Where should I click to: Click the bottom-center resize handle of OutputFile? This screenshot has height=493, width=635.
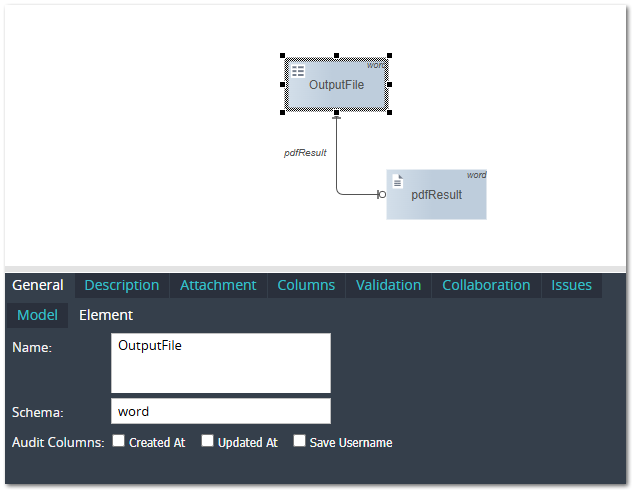tap(336, 112)
